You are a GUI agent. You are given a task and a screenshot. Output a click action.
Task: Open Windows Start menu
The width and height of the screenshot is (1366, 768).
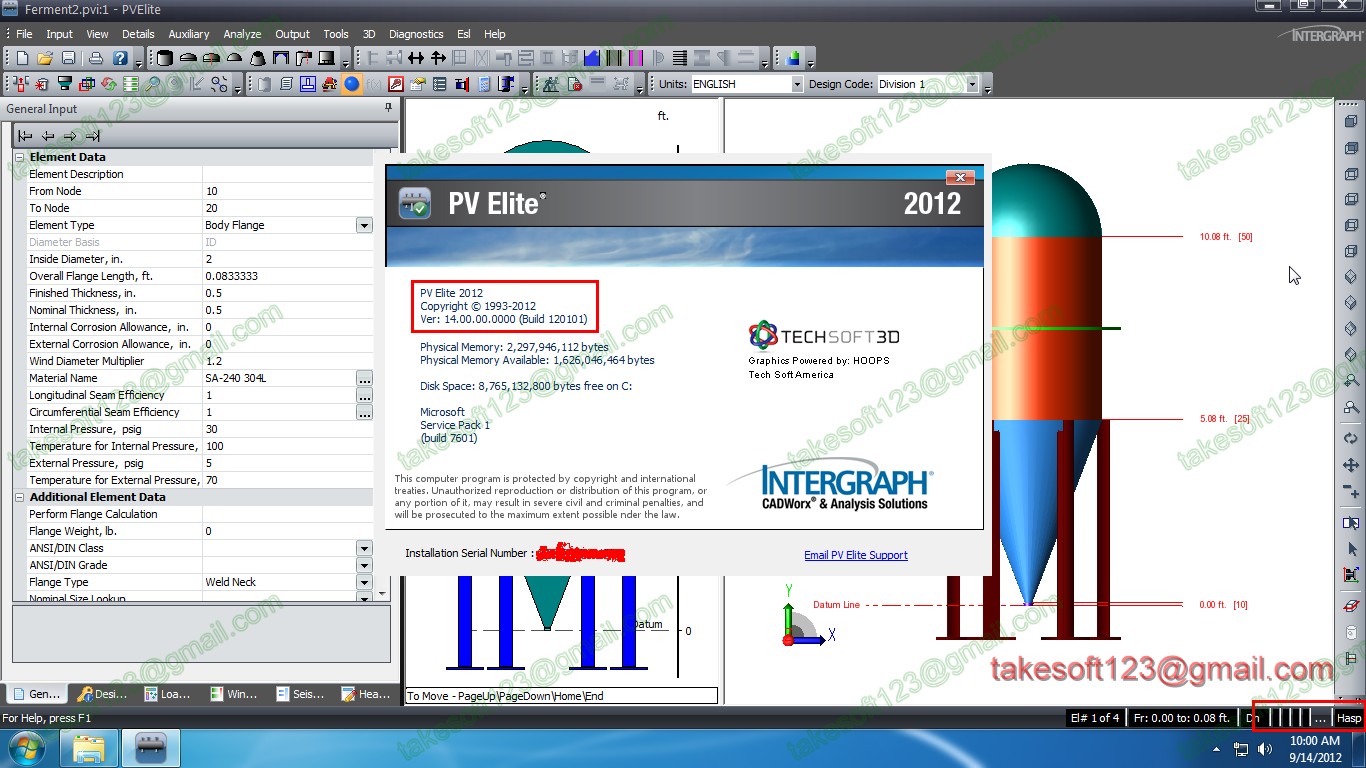[x=25, y=748]
